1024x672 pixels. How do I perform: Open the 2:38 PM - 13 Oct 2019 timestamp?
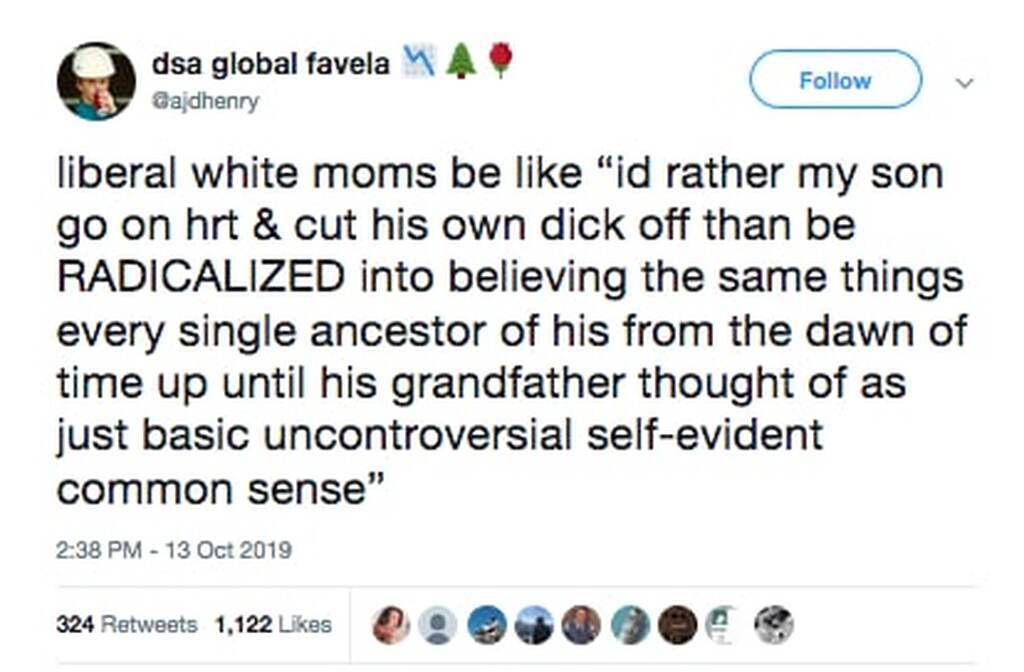[x=174, y=550]
